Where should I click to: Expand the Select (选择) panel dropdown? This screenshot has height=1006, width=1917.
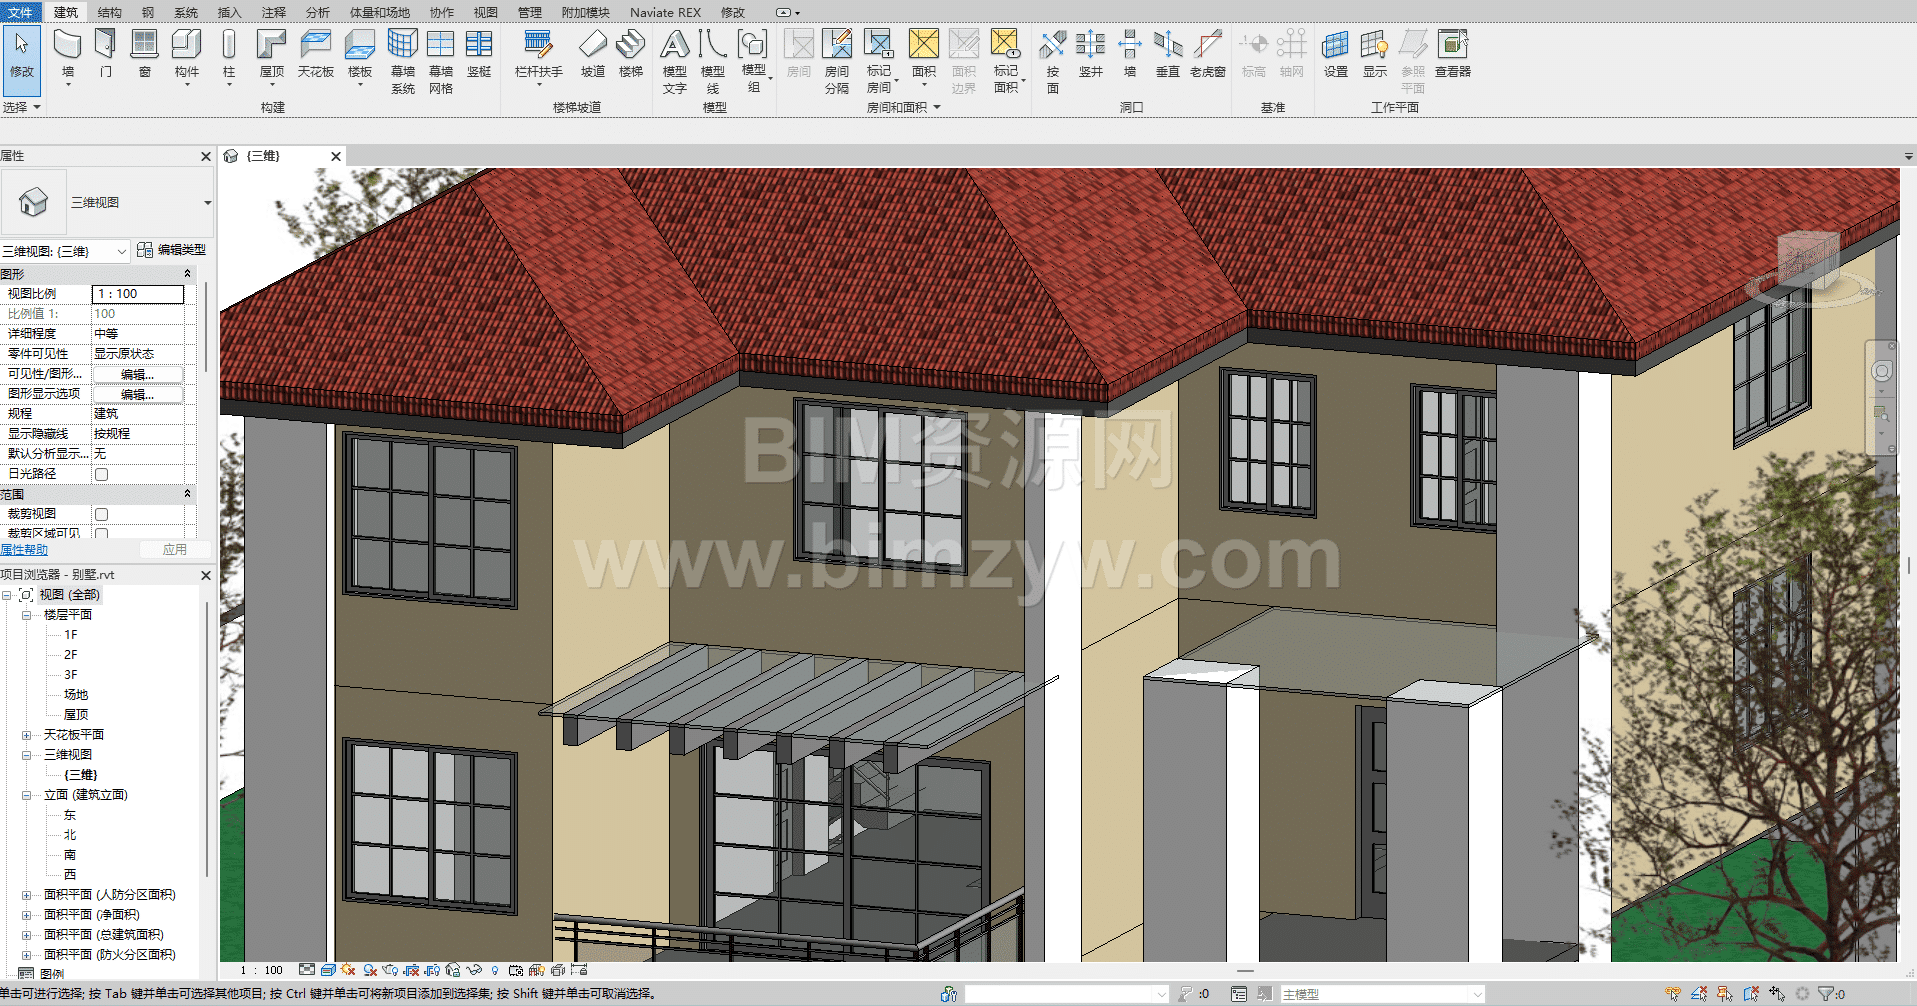tap(22, 107)
